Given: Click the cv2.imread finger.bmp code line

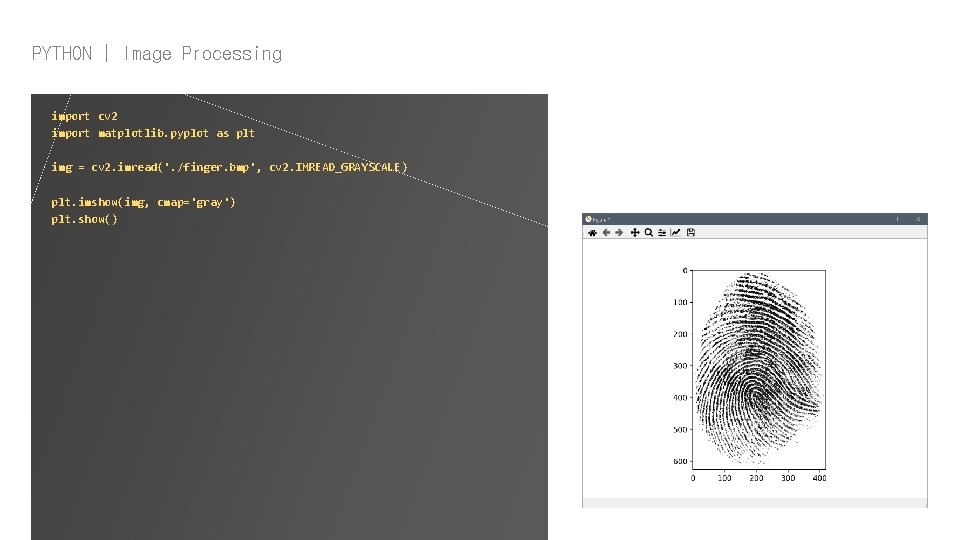Looking at the screenshot, I should point(229,167).
